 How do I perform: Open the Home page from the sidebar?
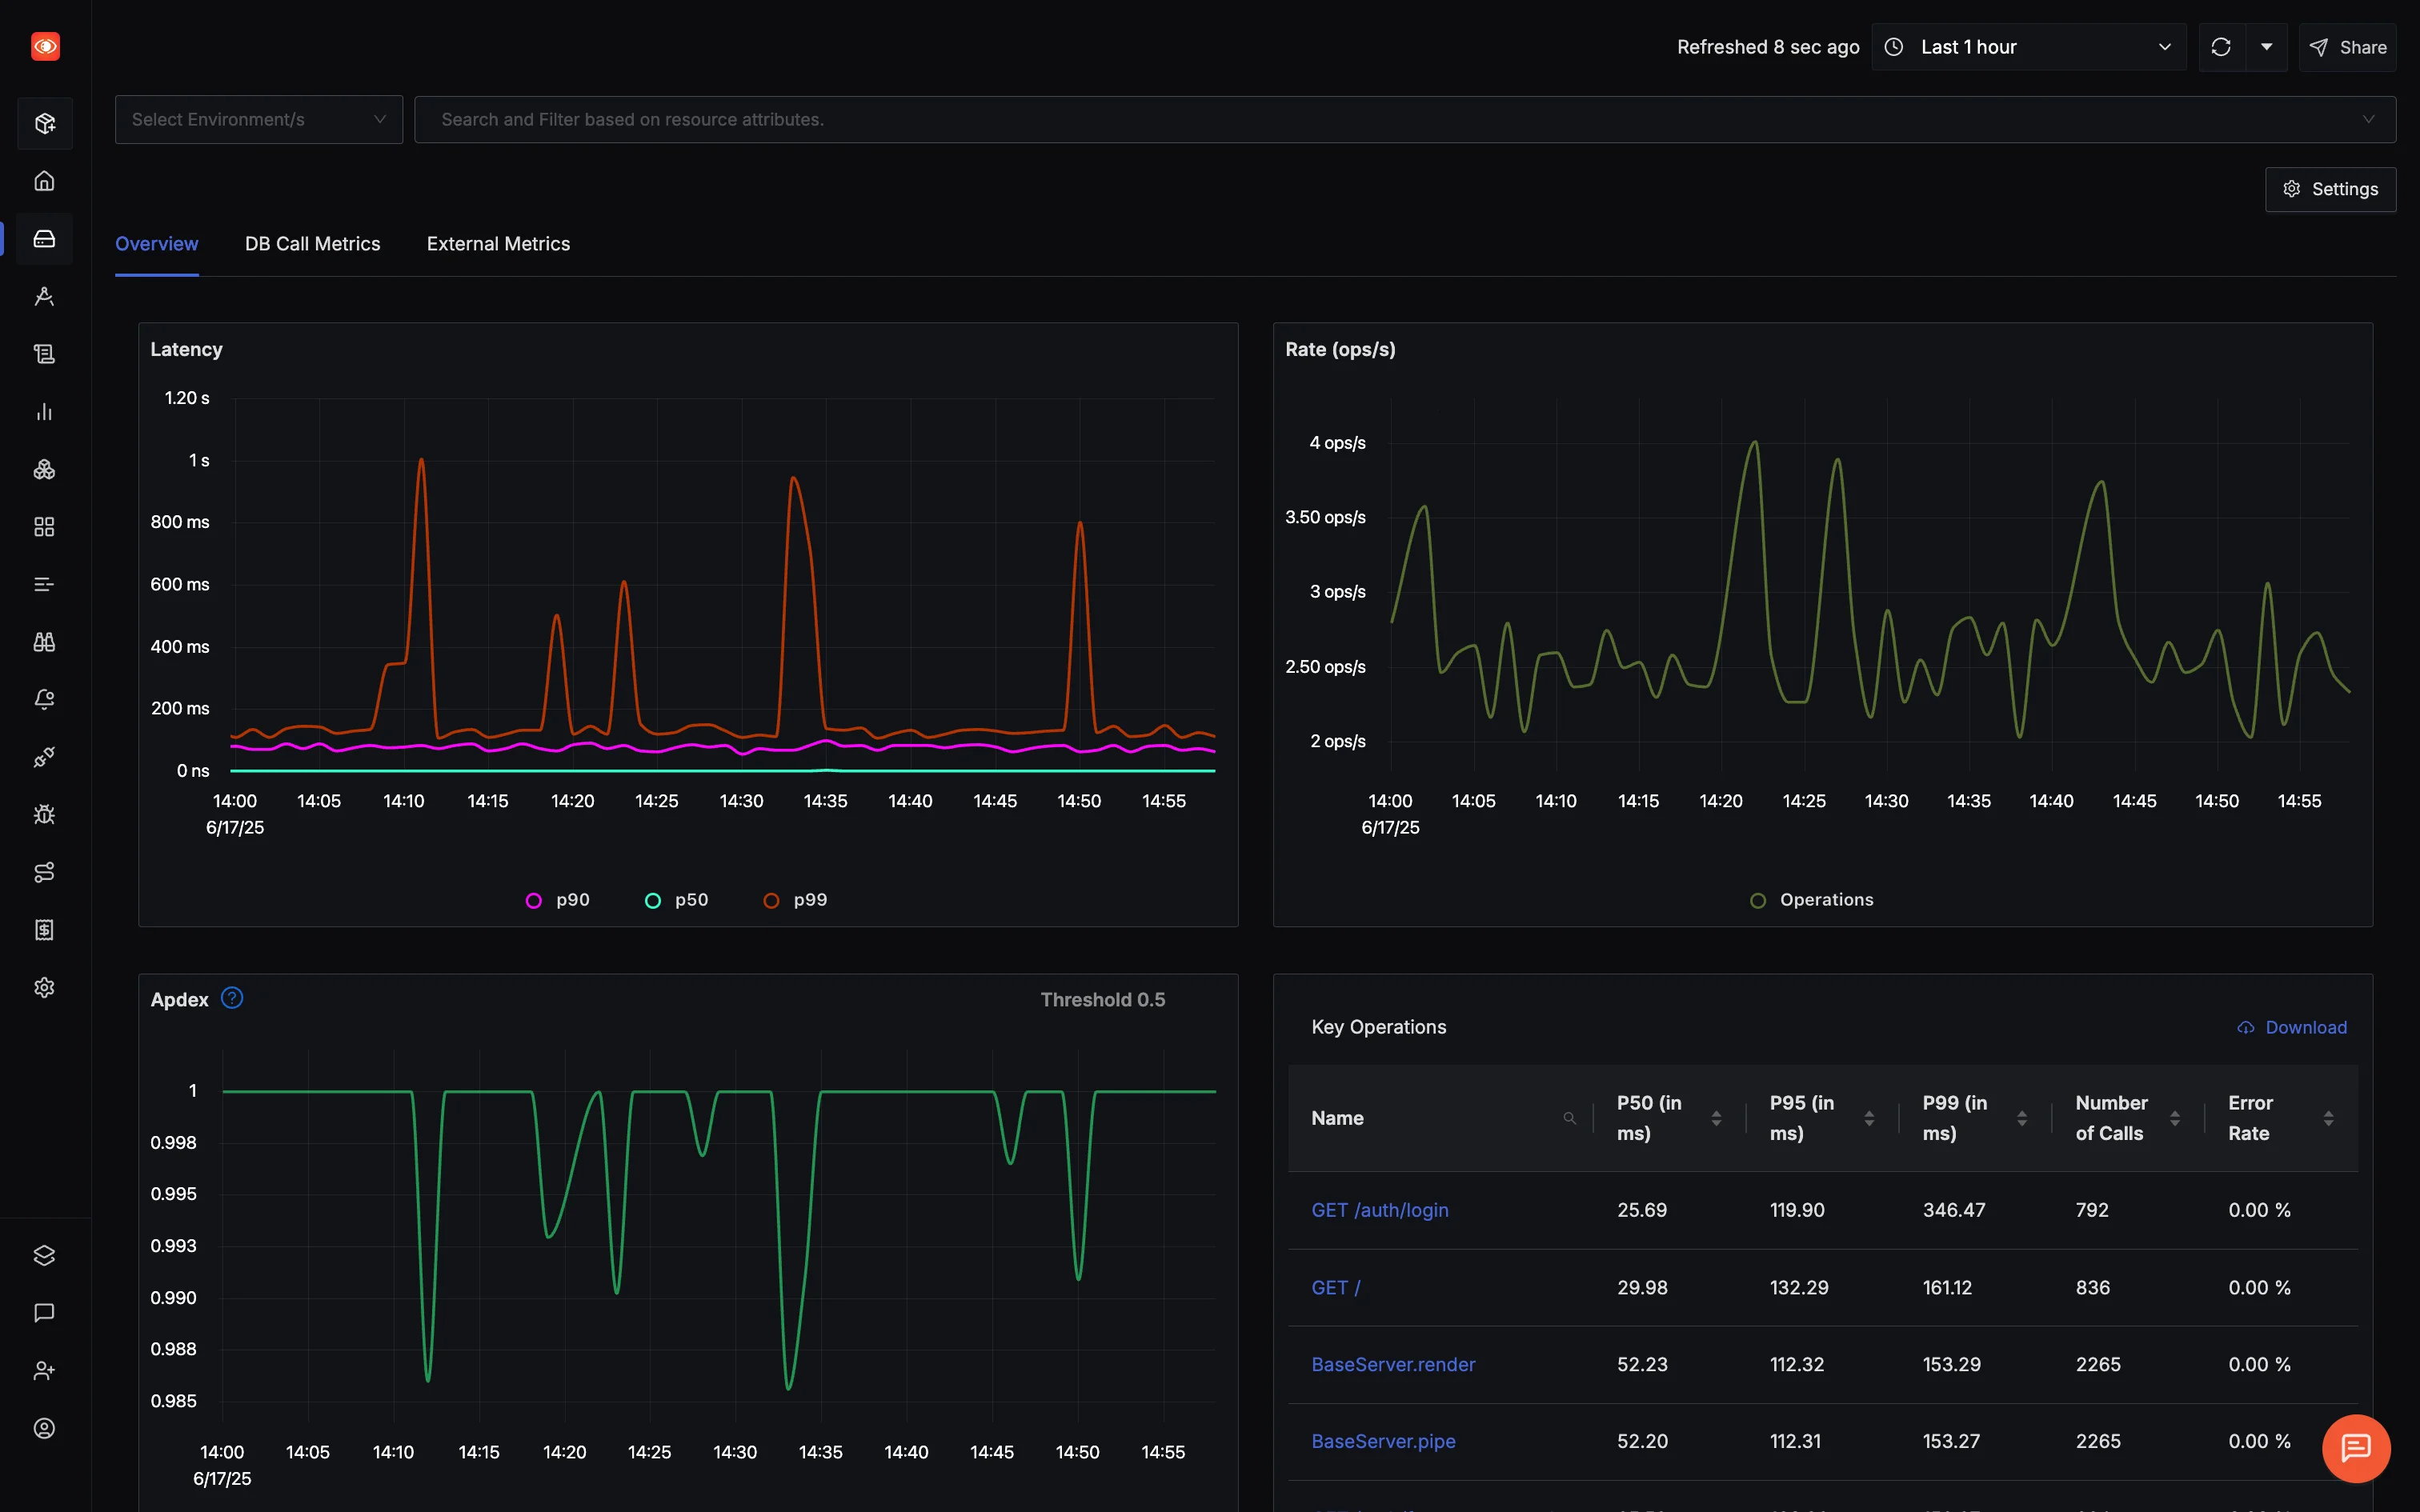pyautogui.click(x=45, y=181)
